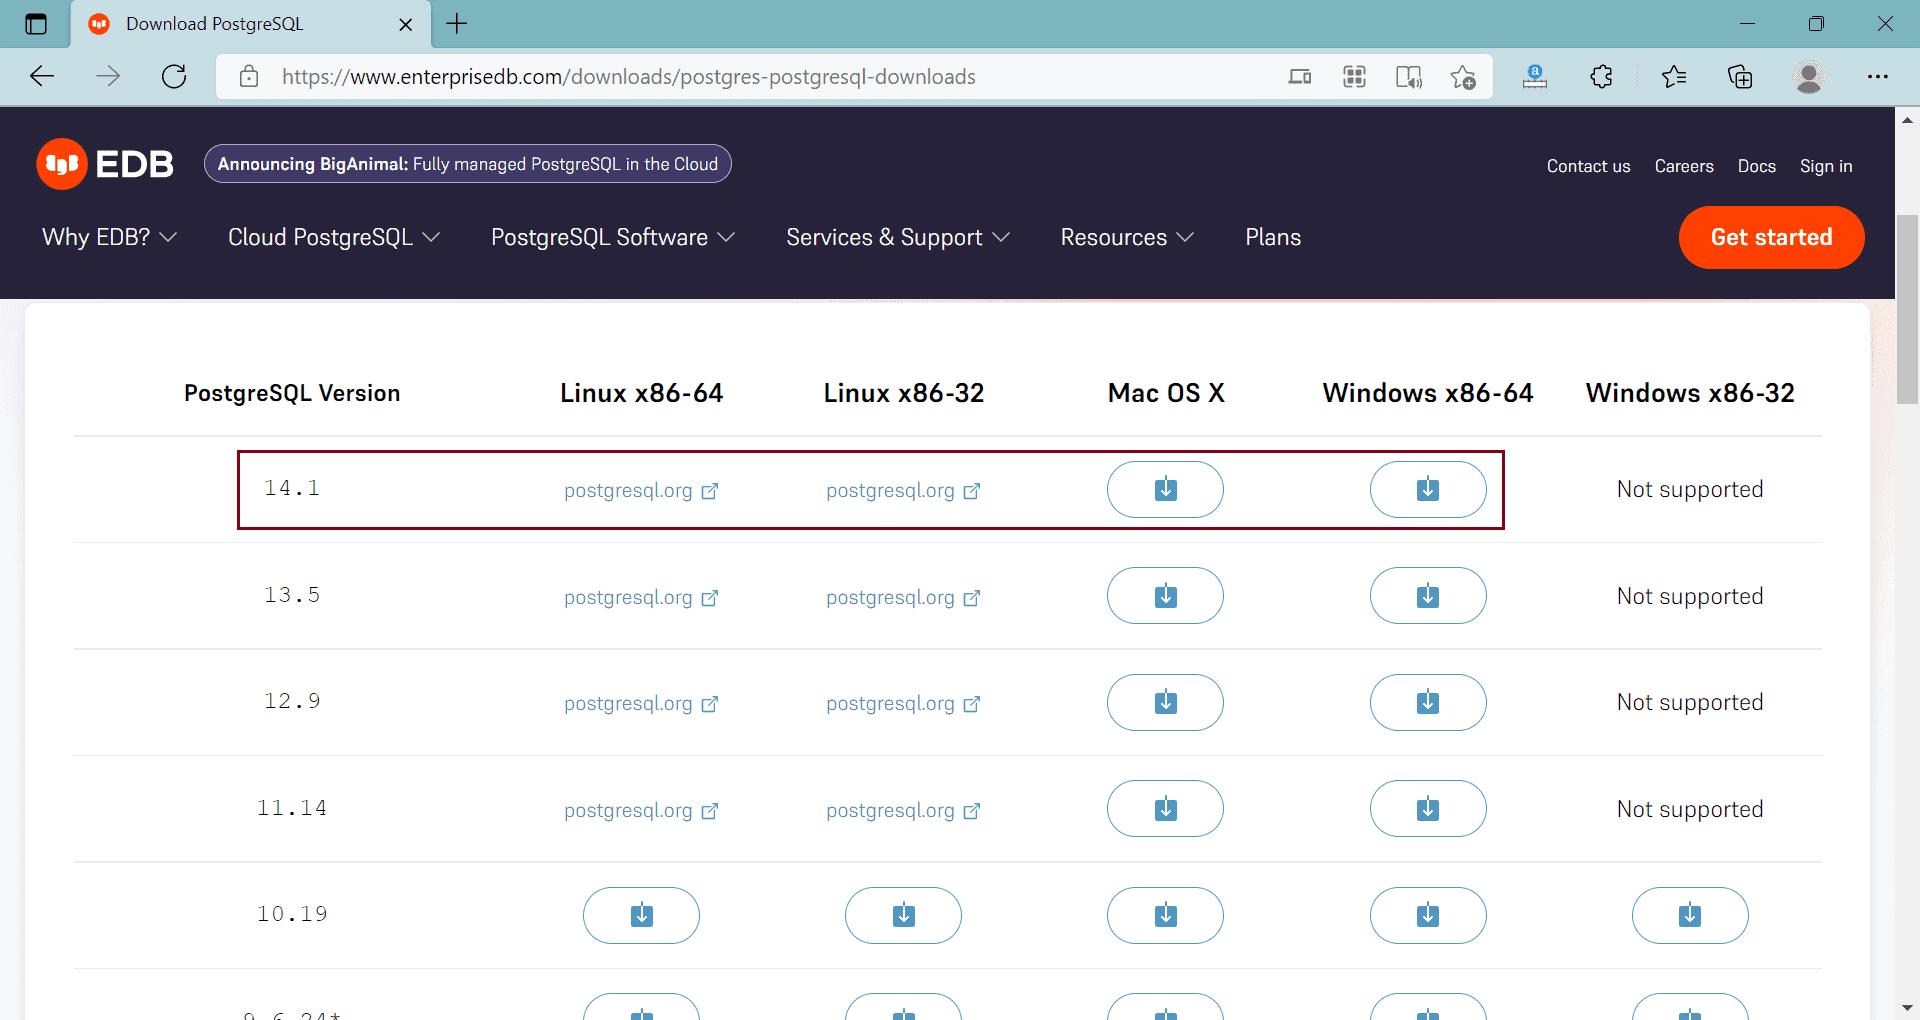Click the Add to favorites star icon
Screen dimensions: 1920x1020
[1463, 76]
